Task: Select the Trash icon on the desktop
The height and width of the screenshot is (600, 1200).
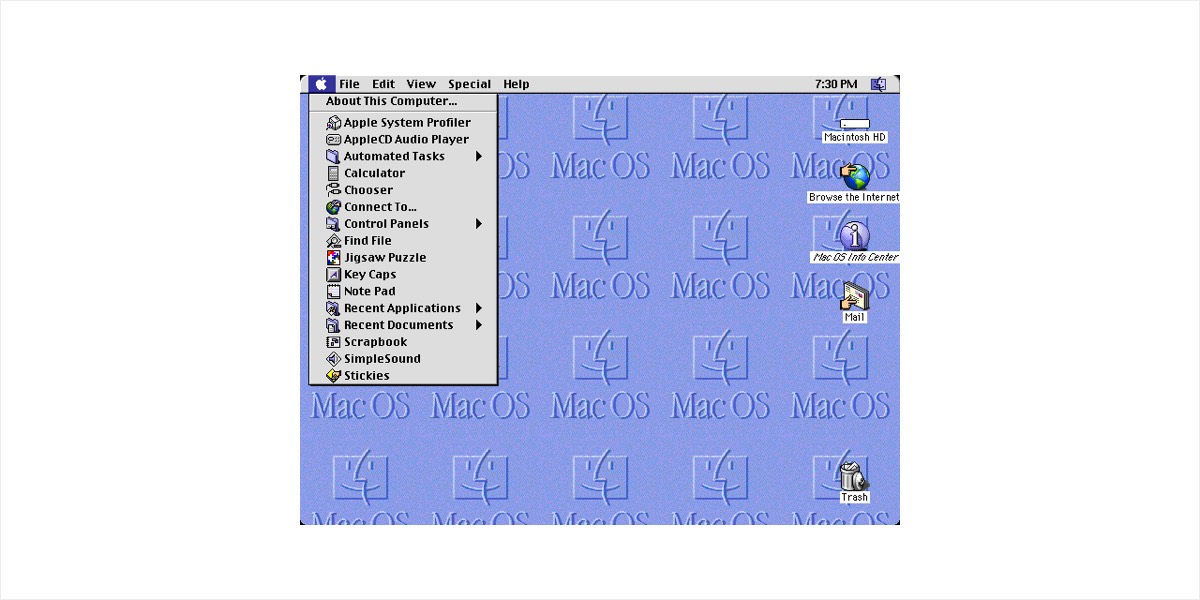Action: (854, 475)
